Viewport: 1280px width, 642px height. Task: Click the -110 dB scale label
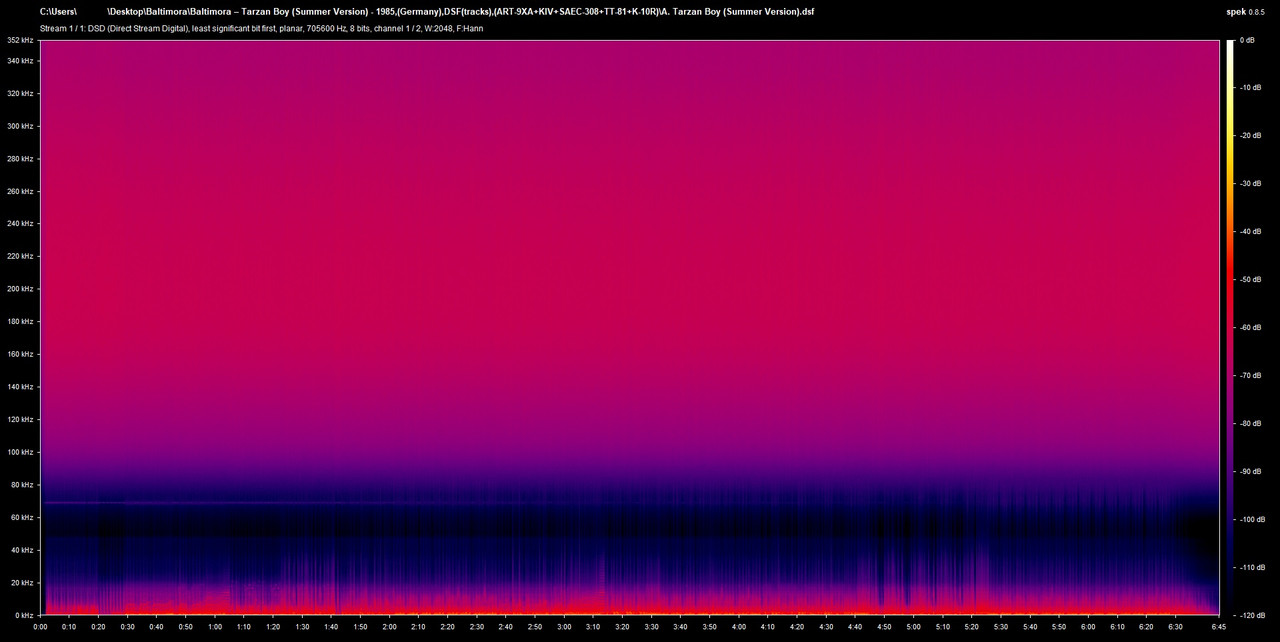pos(1252,566)
